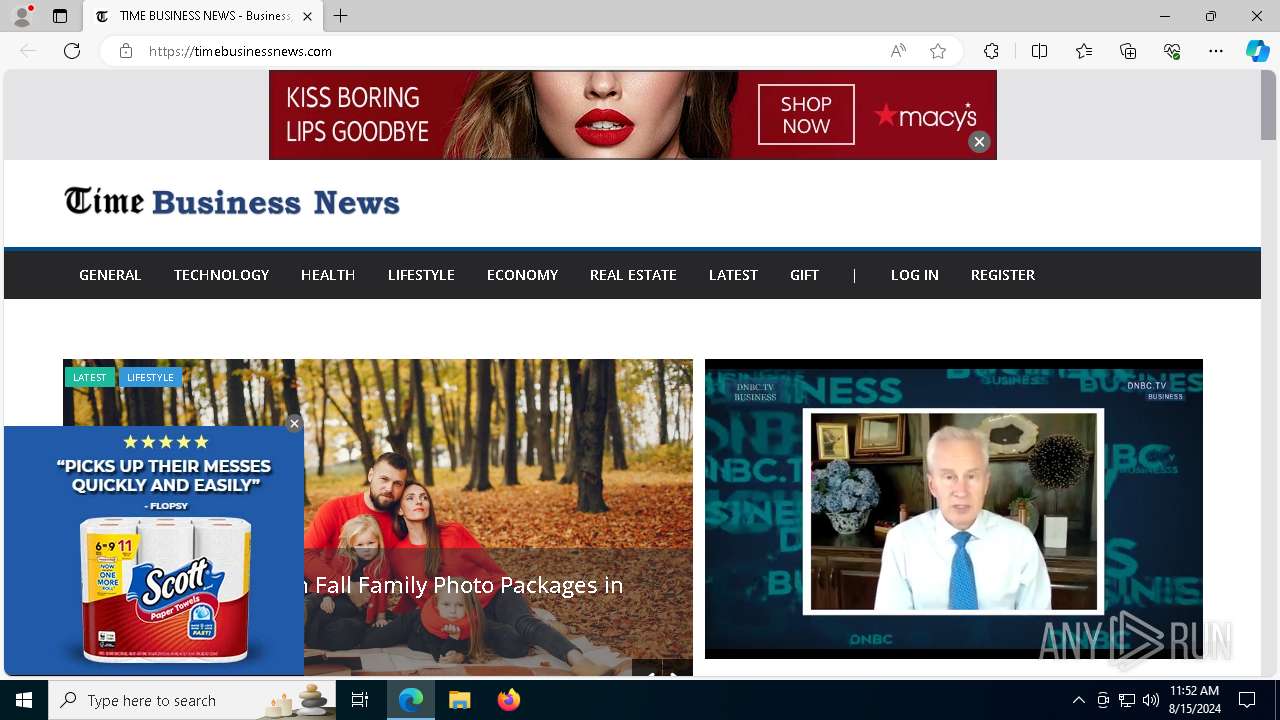Open the network status icon

[1127, 700]
